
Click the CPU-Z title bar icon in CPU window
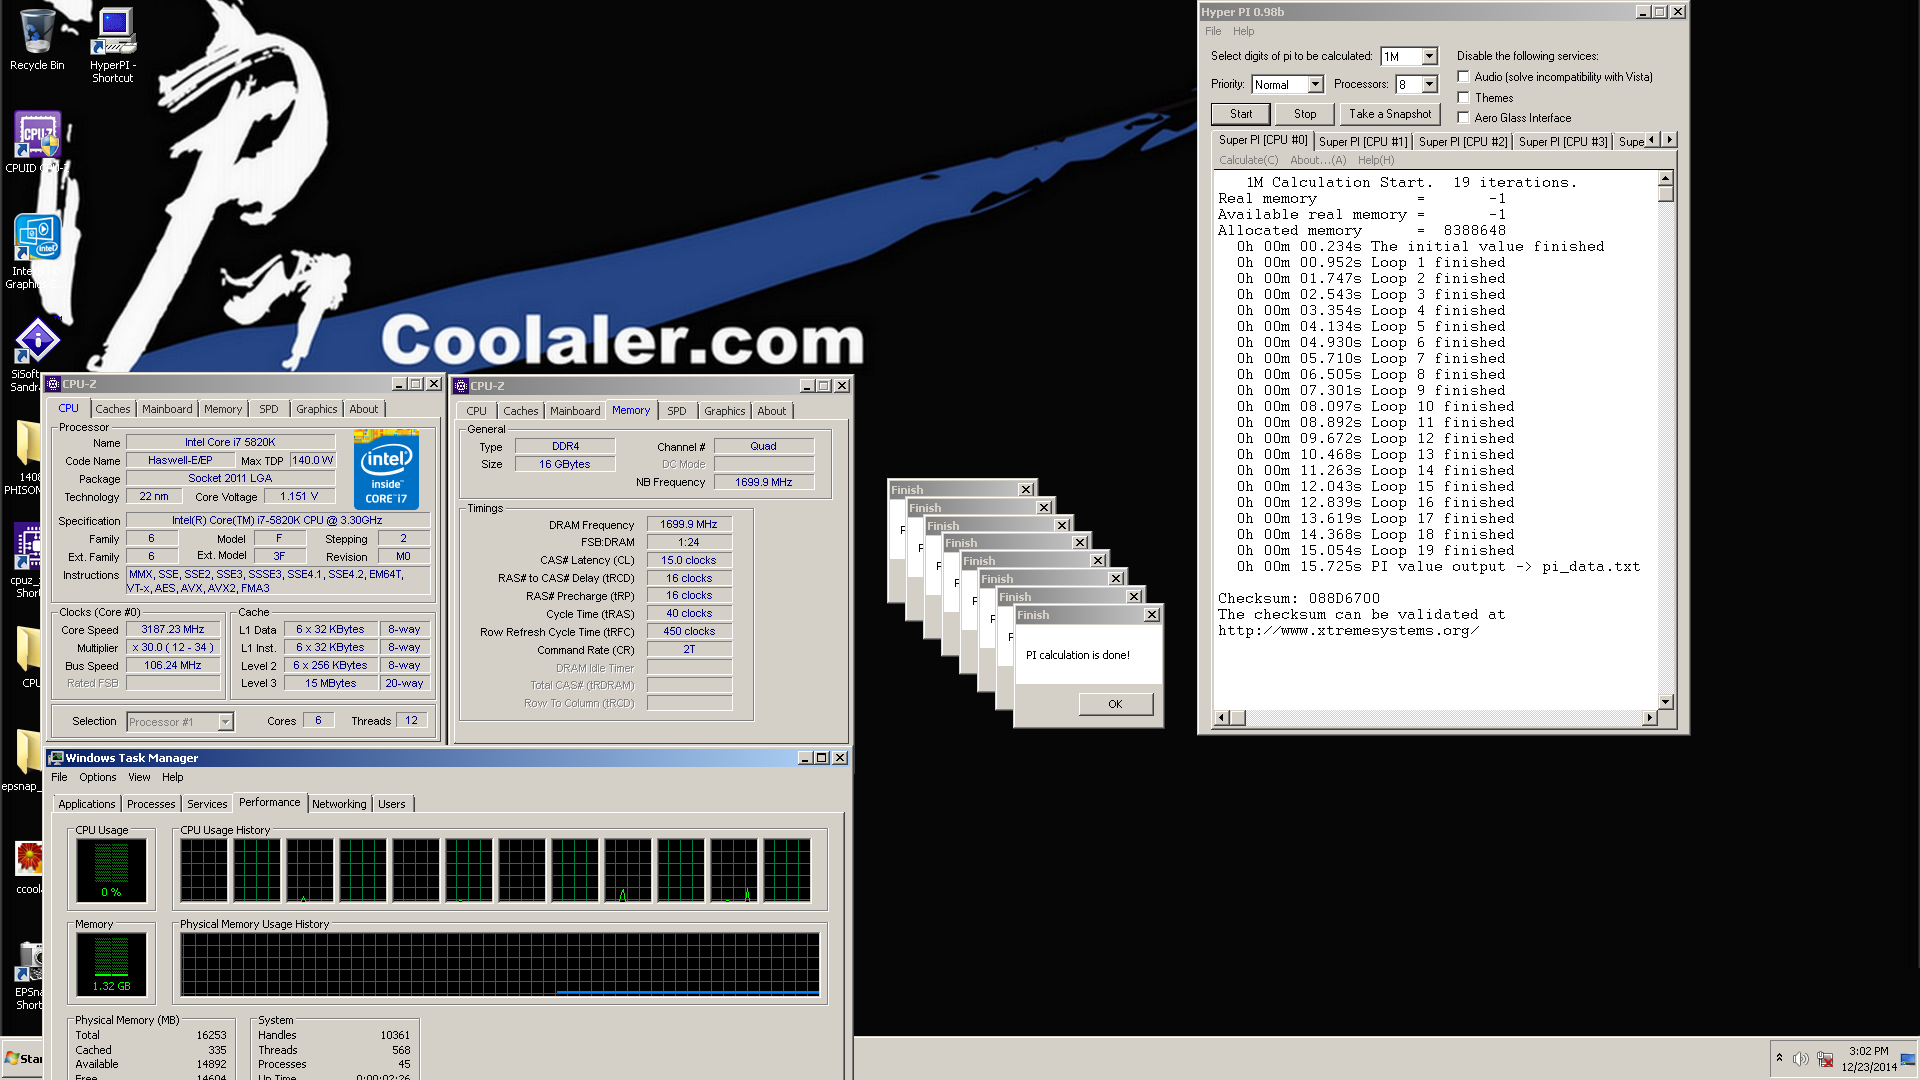point(54,384)
